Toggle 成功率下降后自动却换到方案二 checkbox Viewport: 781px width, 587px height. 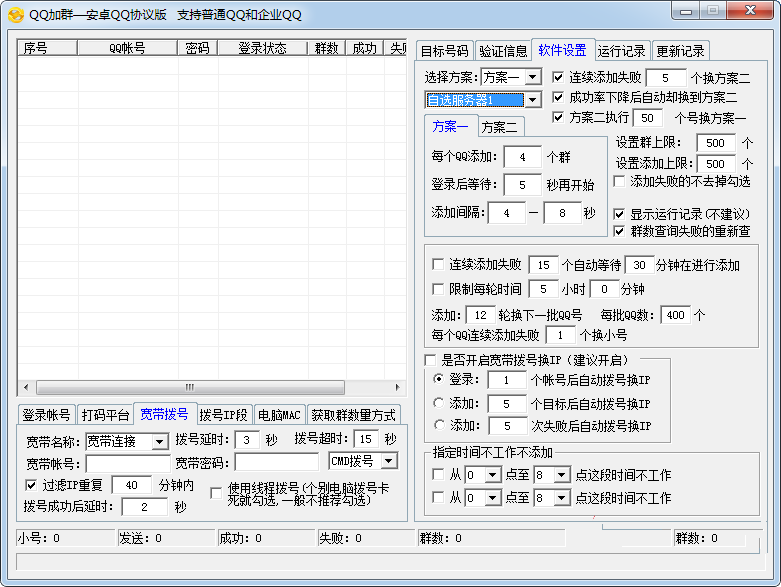(558, 97)
